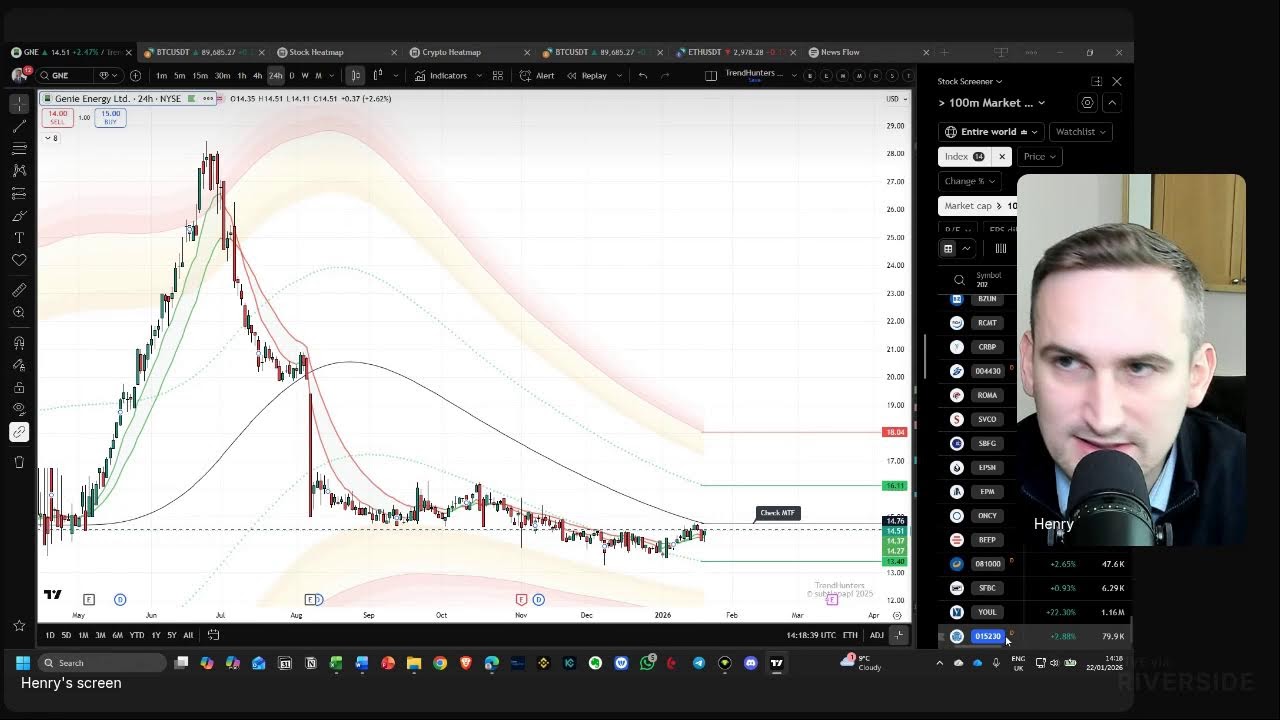Viewport: 1280px width, 720px height.
Task: Select the 4h timeframe
Action: point(257,76)
